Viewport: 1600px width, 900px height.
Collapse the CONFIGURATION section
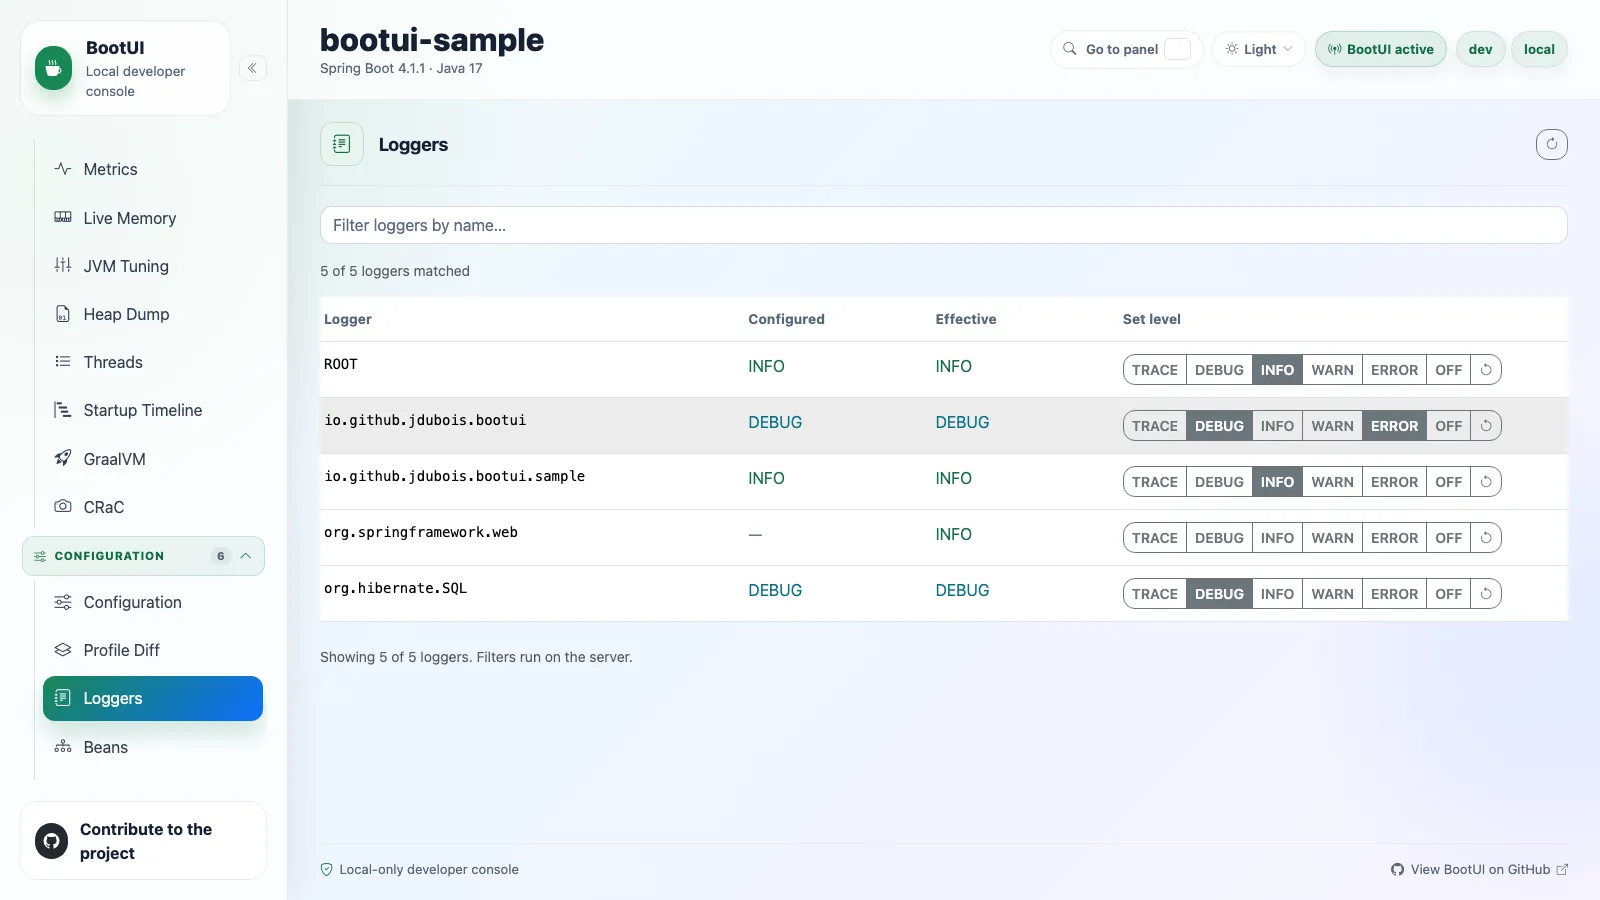pyautogui.click(x=143, y=556)
